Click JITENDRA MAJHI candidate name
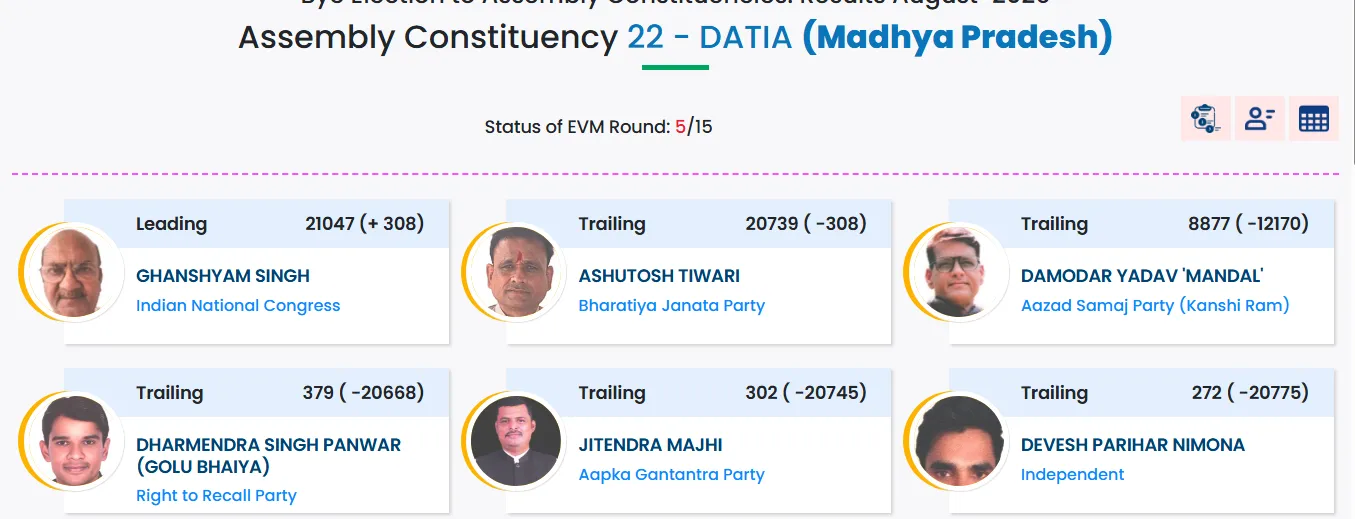The height and width of the screenshot is (519, 1355). coord(650,445)
